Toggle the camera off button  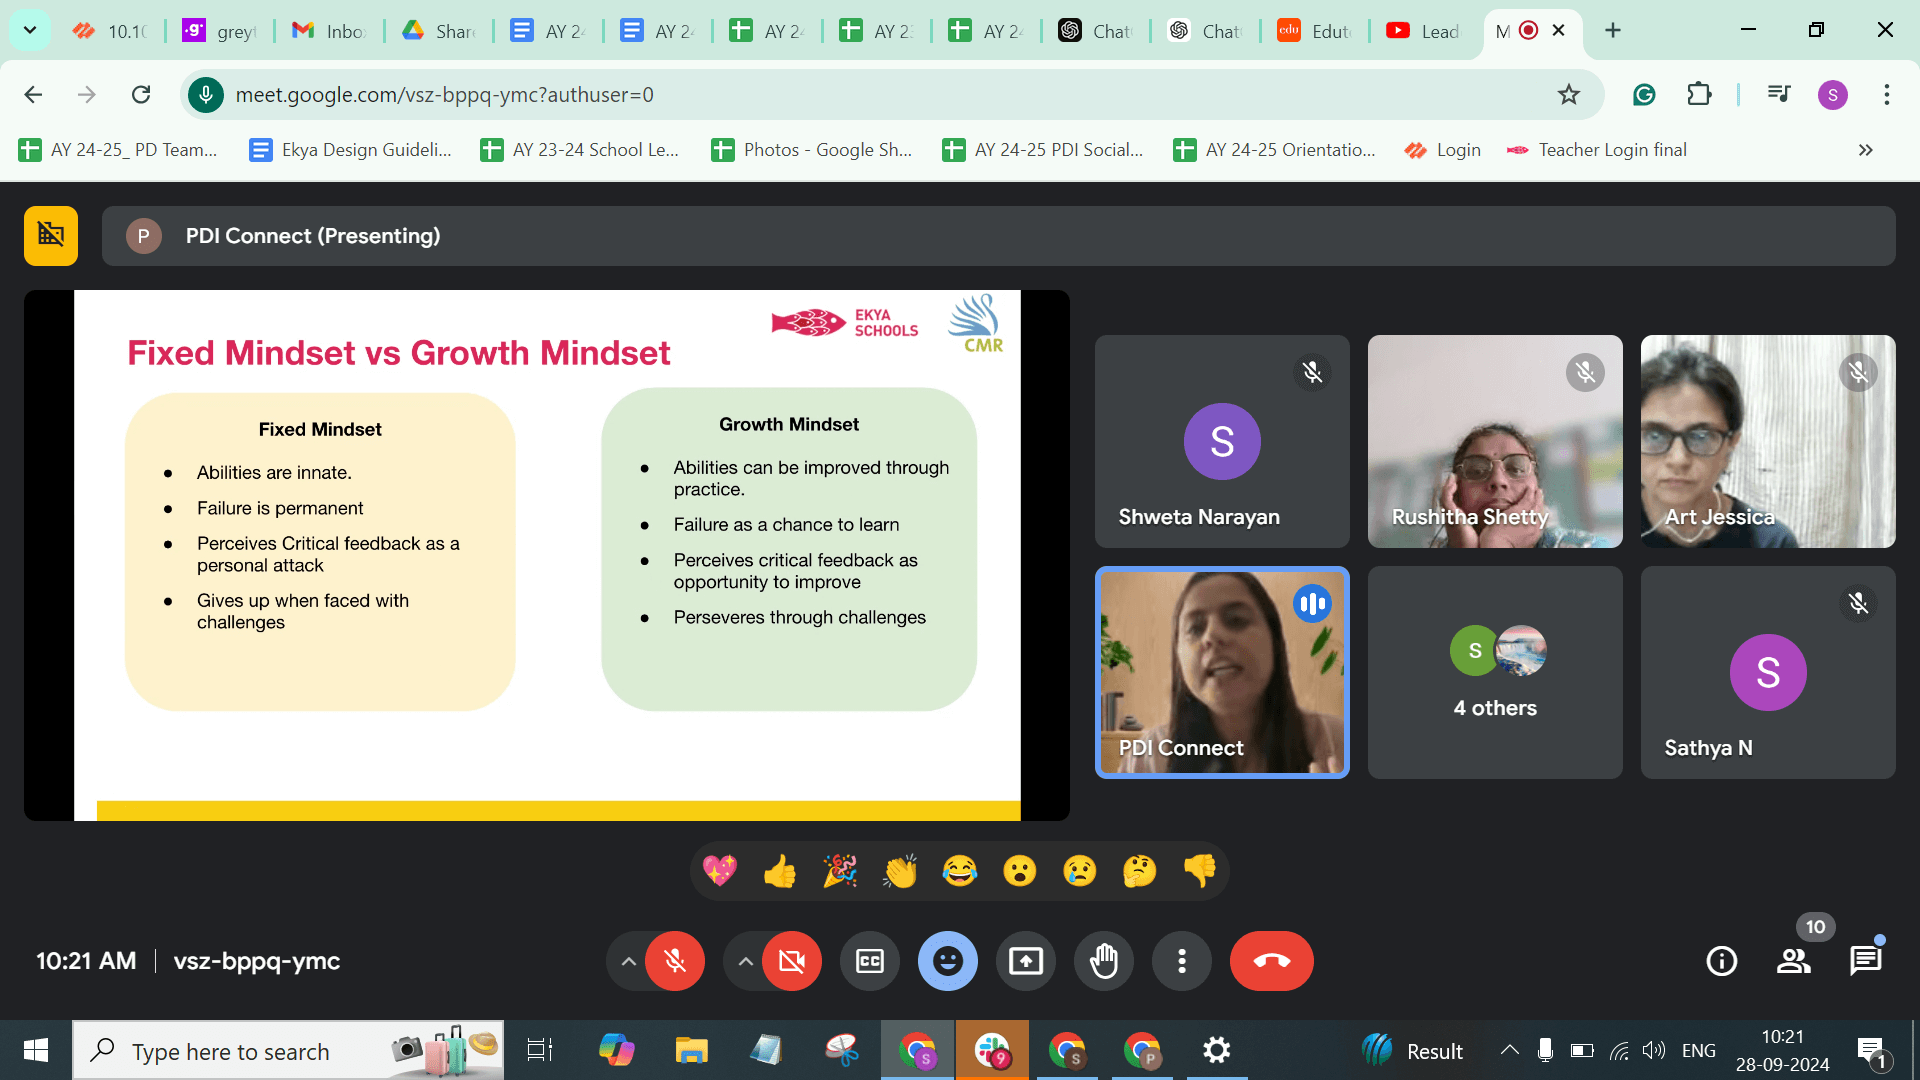click(792, 961)
